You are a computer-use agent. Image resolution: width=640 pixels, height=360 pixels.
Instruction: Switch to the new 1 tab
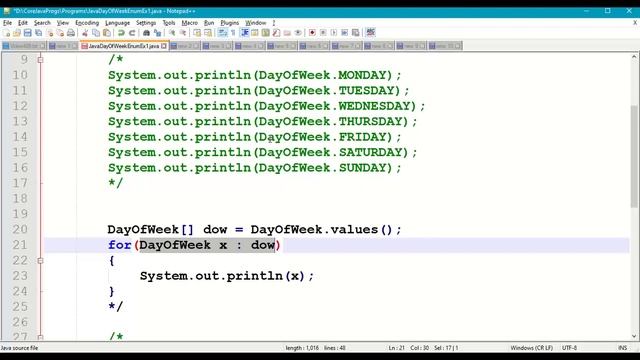click(63, 46)
